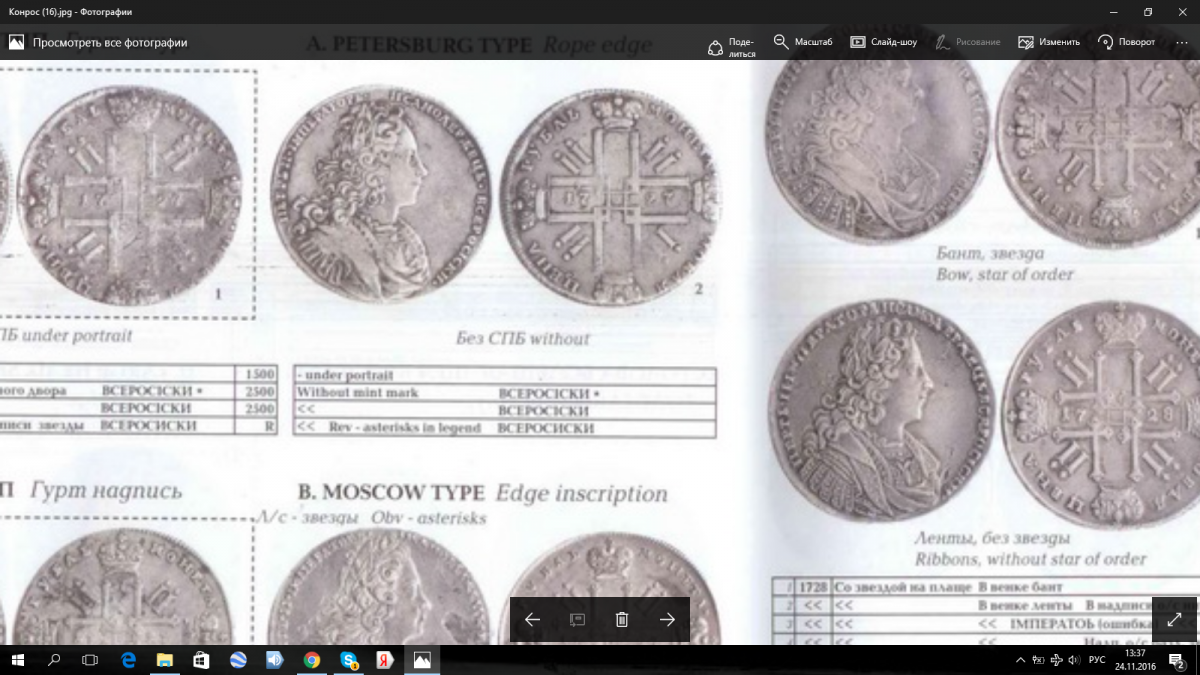Image resolution: width=1200 pixels, height=675 pixels.
Task: Select the Рисование drawing tool
Action: point(967,42)
